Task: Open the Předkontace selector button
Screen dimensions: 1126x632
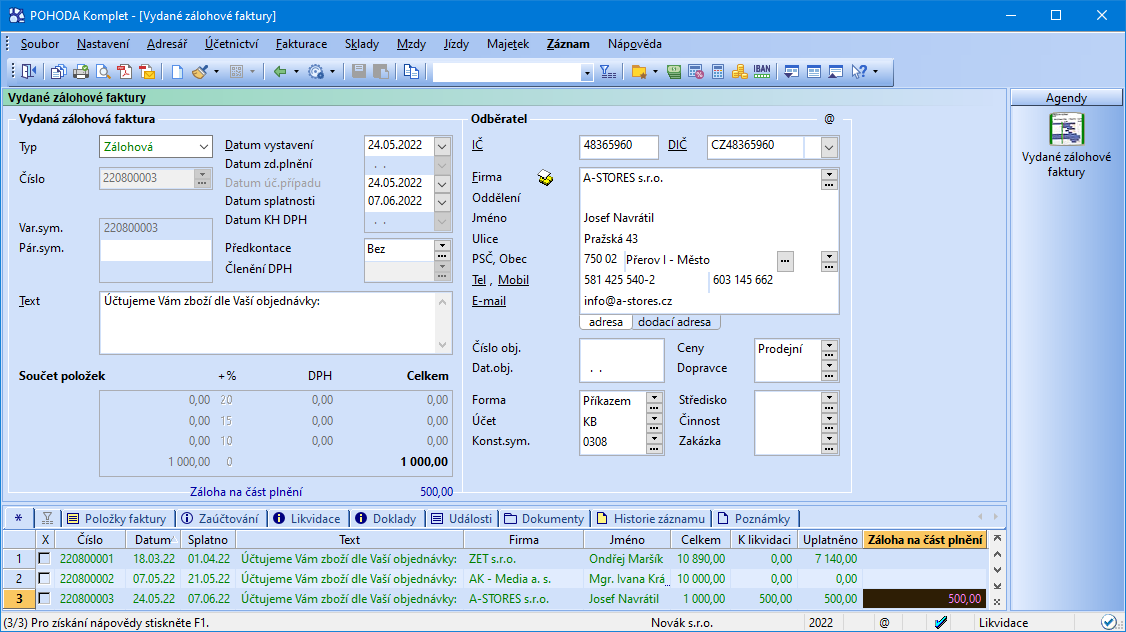Action: 442,249
